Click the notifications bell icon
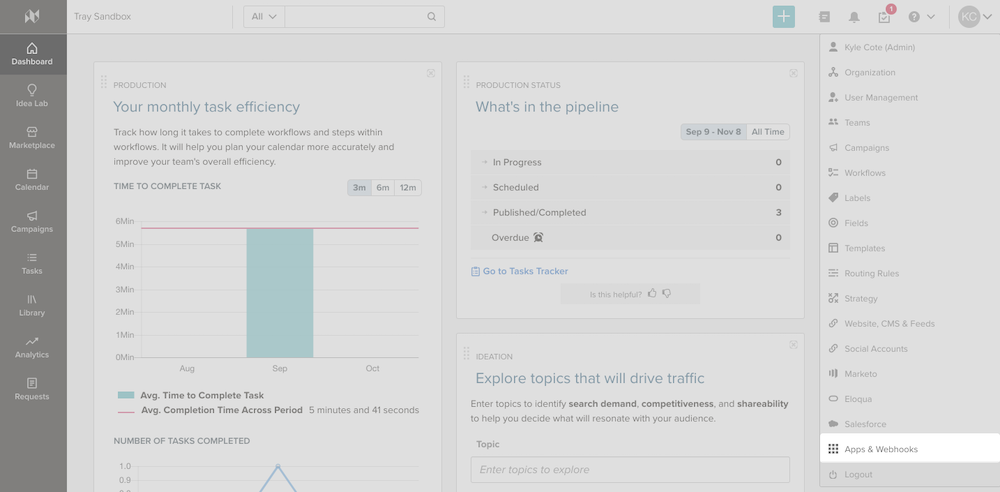Screen dimensions: 1000x492 click(x=854, y=17)
